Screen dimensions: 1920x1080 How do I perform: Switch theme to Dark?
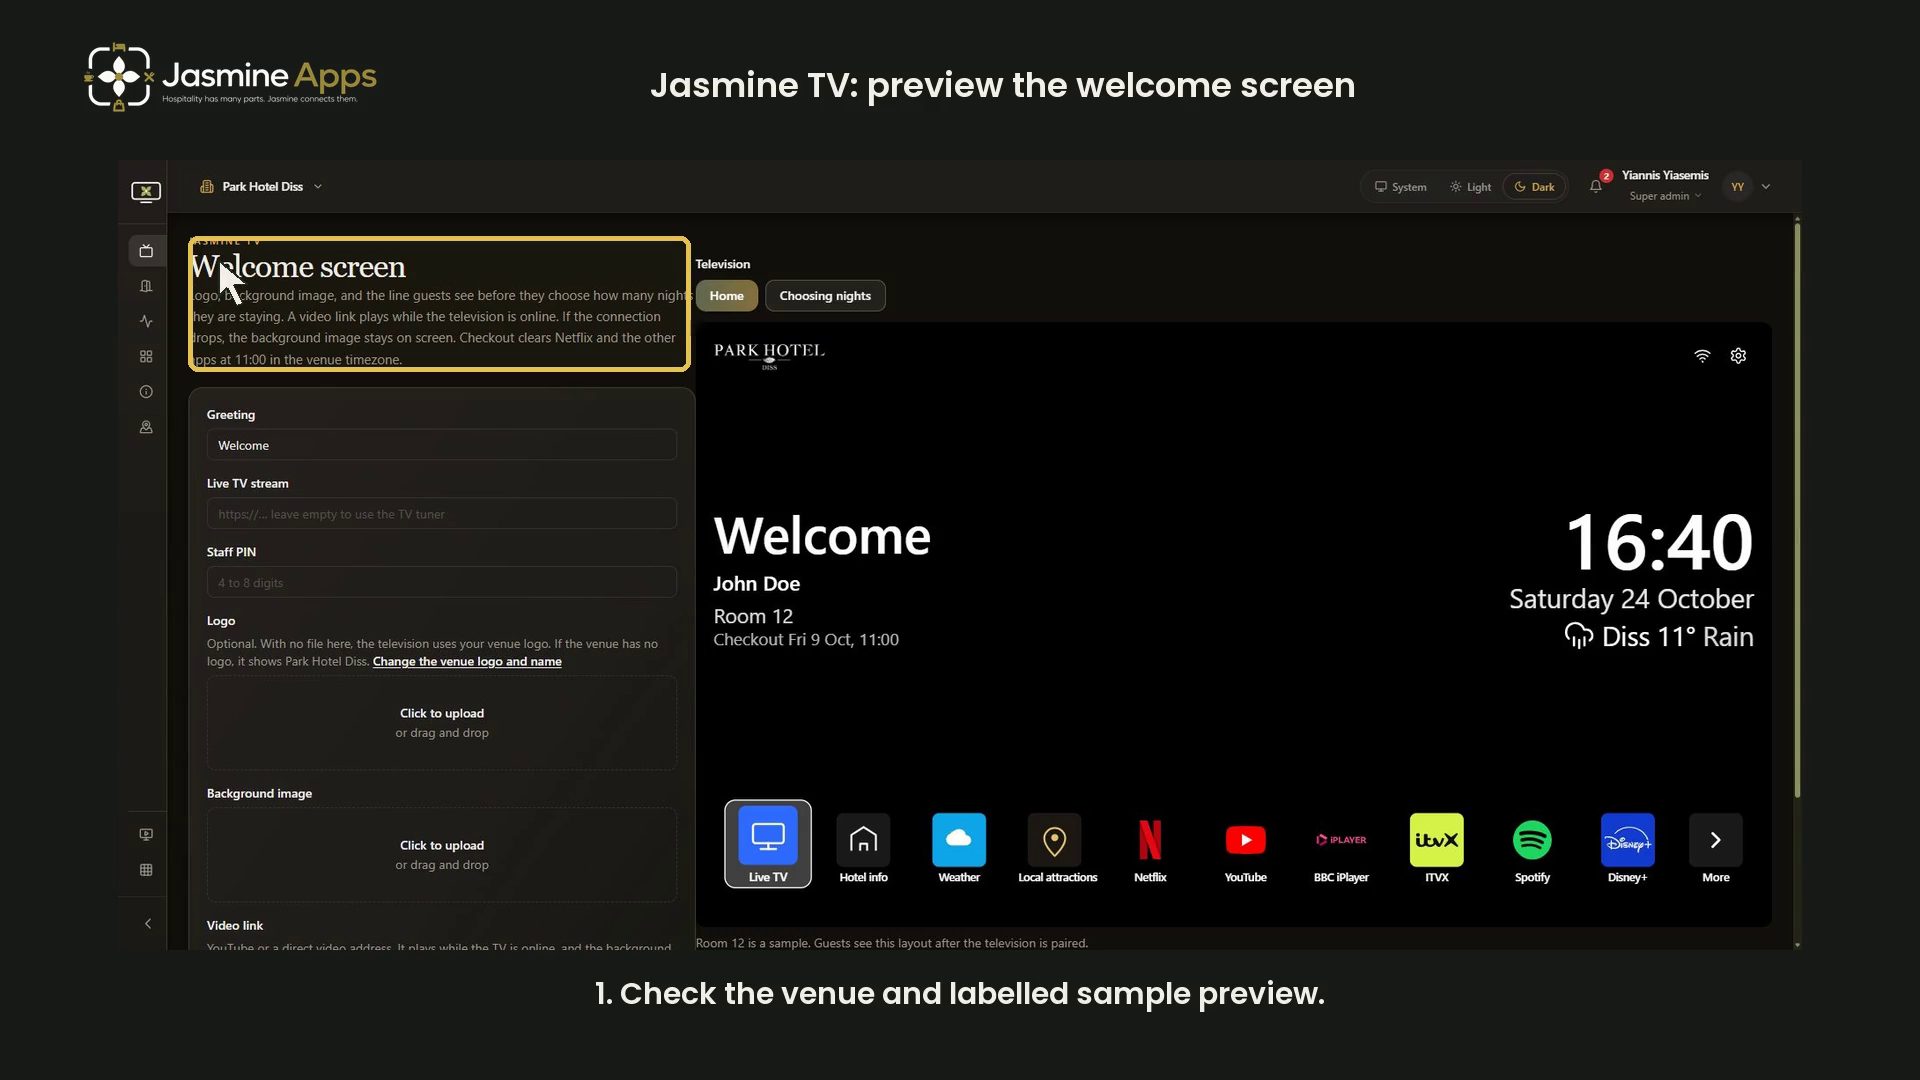(x=1535, y=187)
